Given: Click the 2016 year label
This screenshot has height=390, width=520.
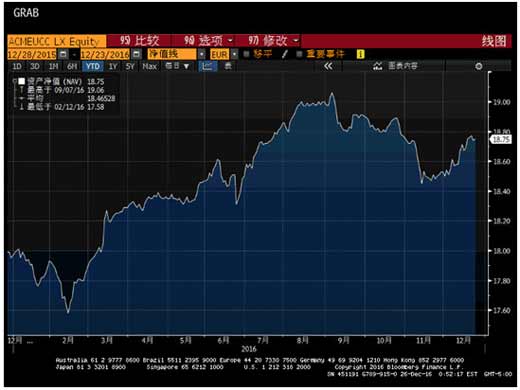Looking at the screenshot, I should 249,349.
